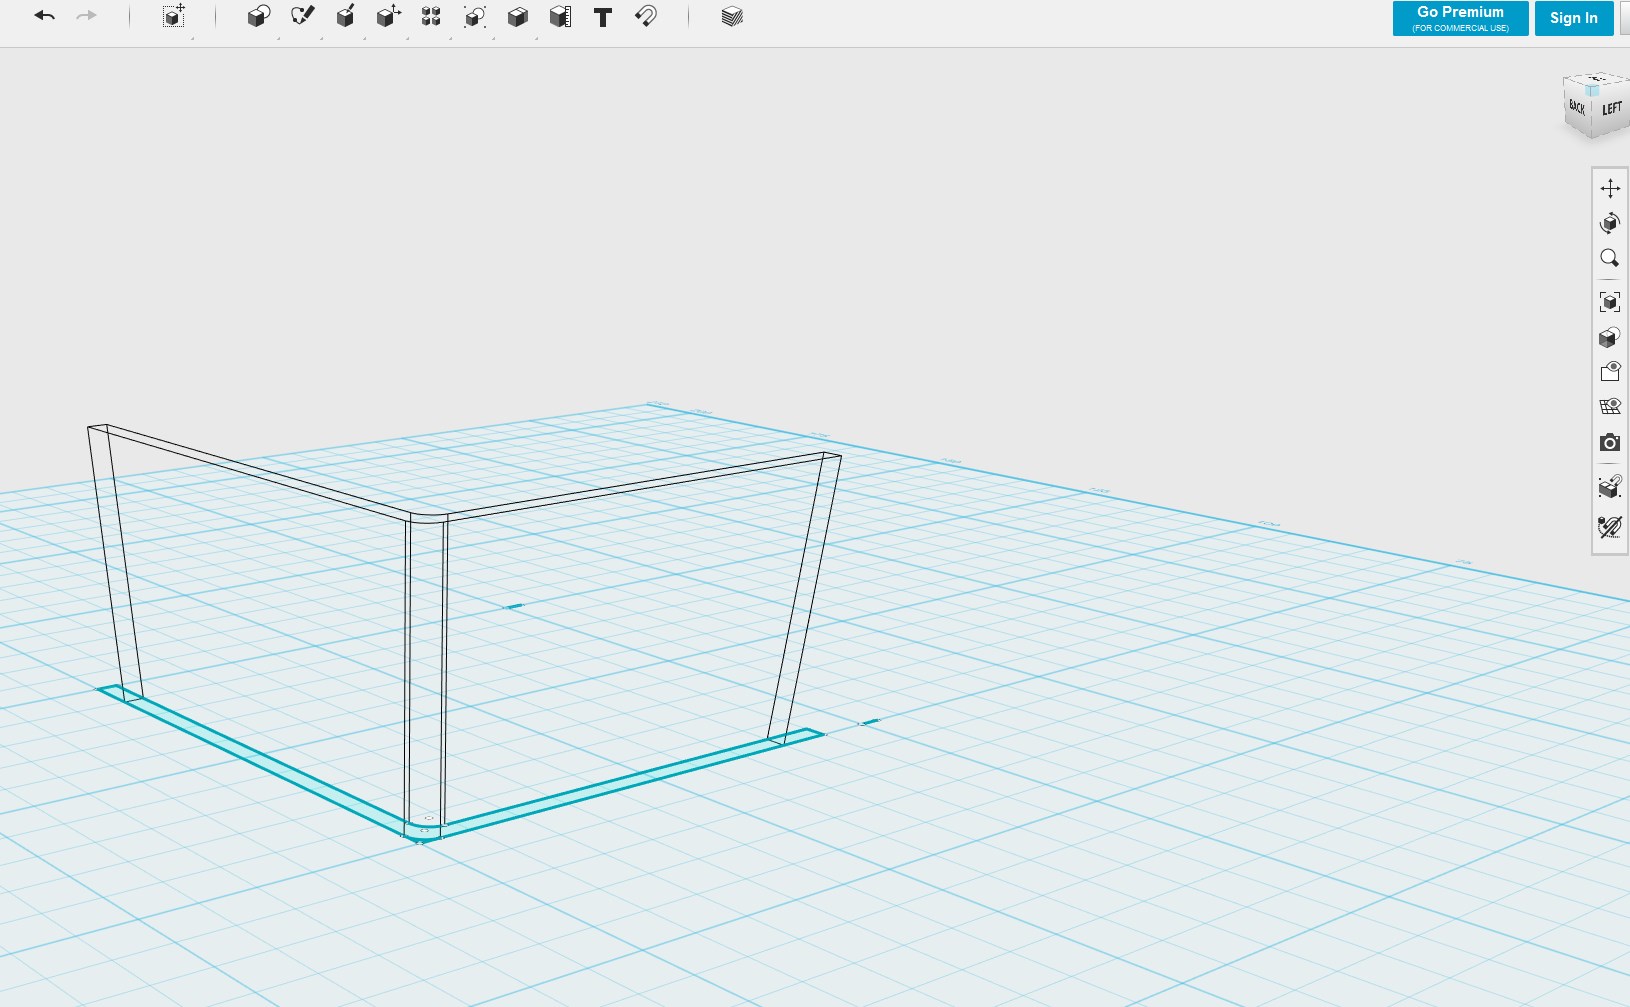Click the Go Premium button
1630x1007 pixels.
[x=1460, y=18]
